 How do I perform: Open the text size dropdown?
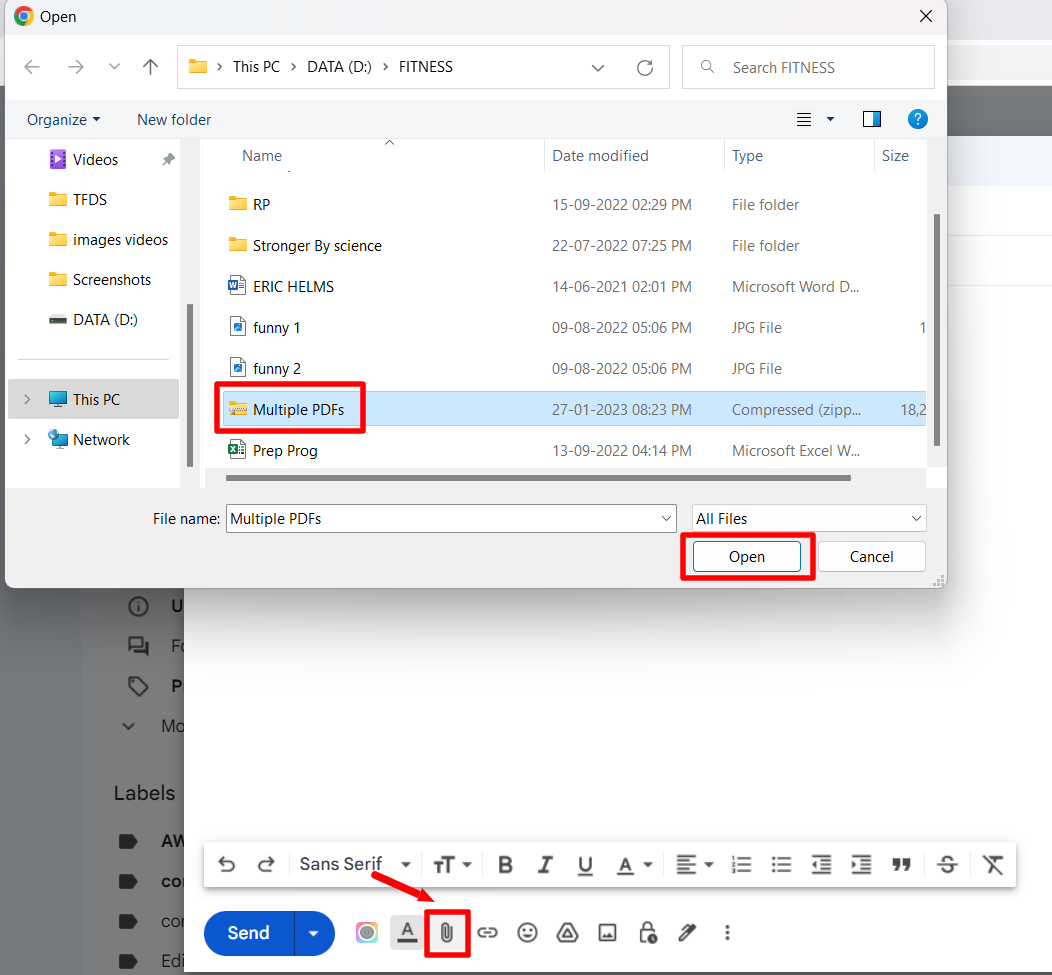pos(452,865)
